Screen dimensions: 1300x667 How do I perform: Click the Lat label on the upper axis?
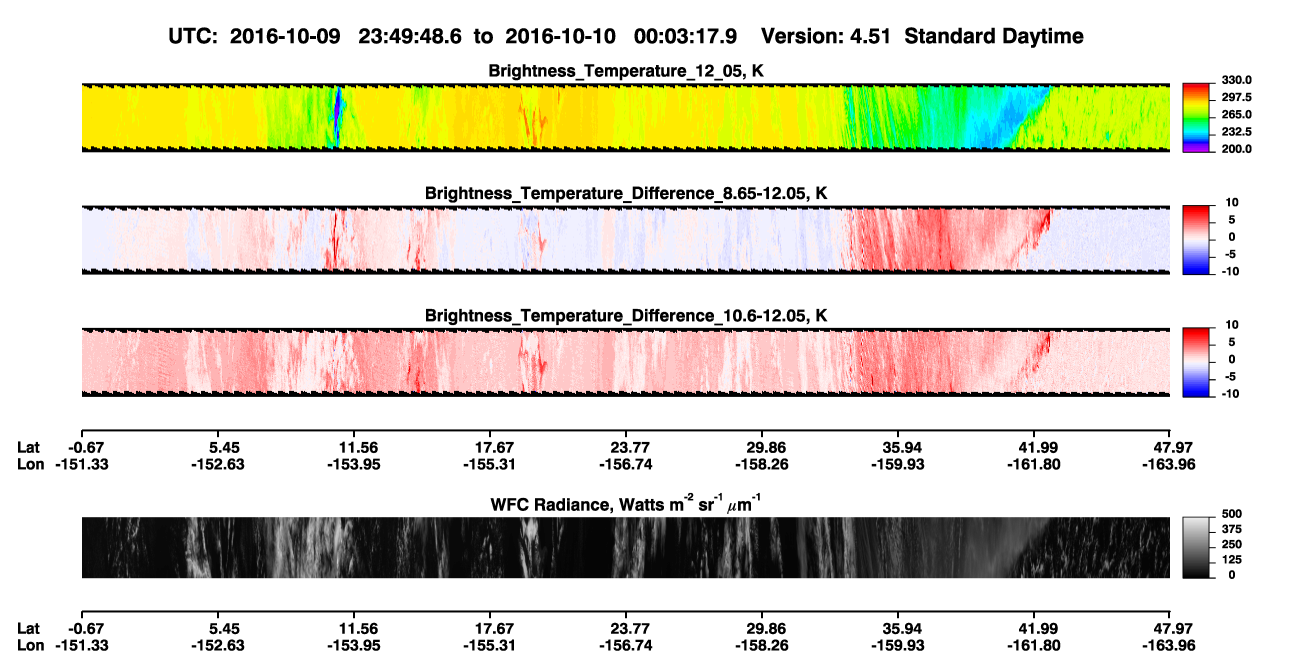tap(29, 448)
